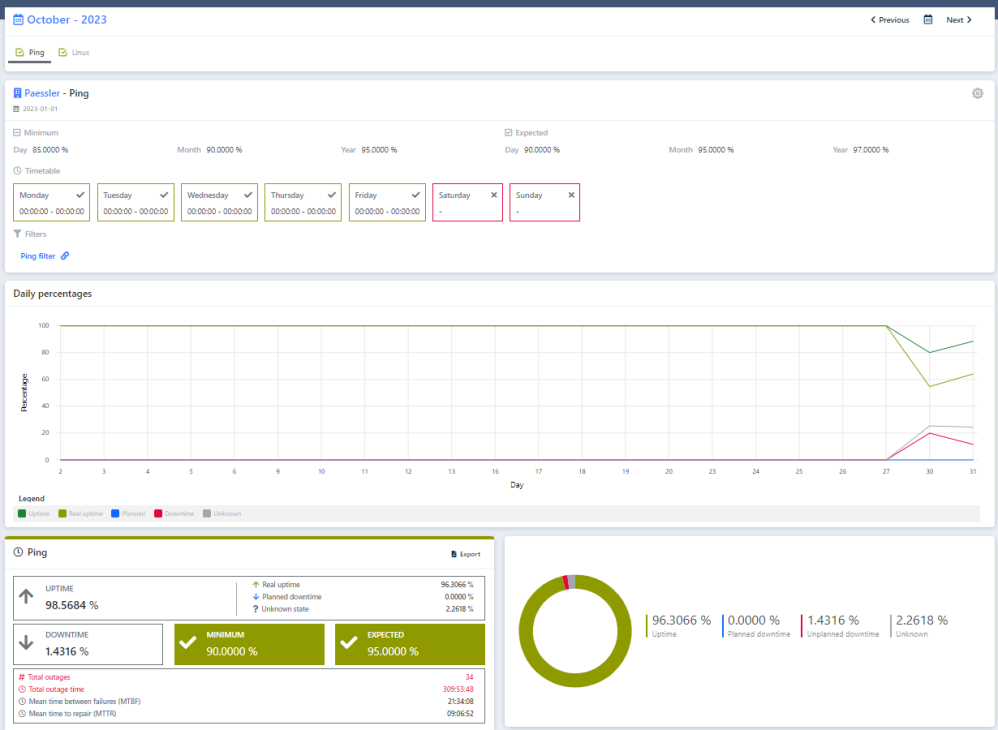Image resolution: width=998 pixels, height=730 pixels.
Task: Toggle Planned series in legend
Action: 128,514
